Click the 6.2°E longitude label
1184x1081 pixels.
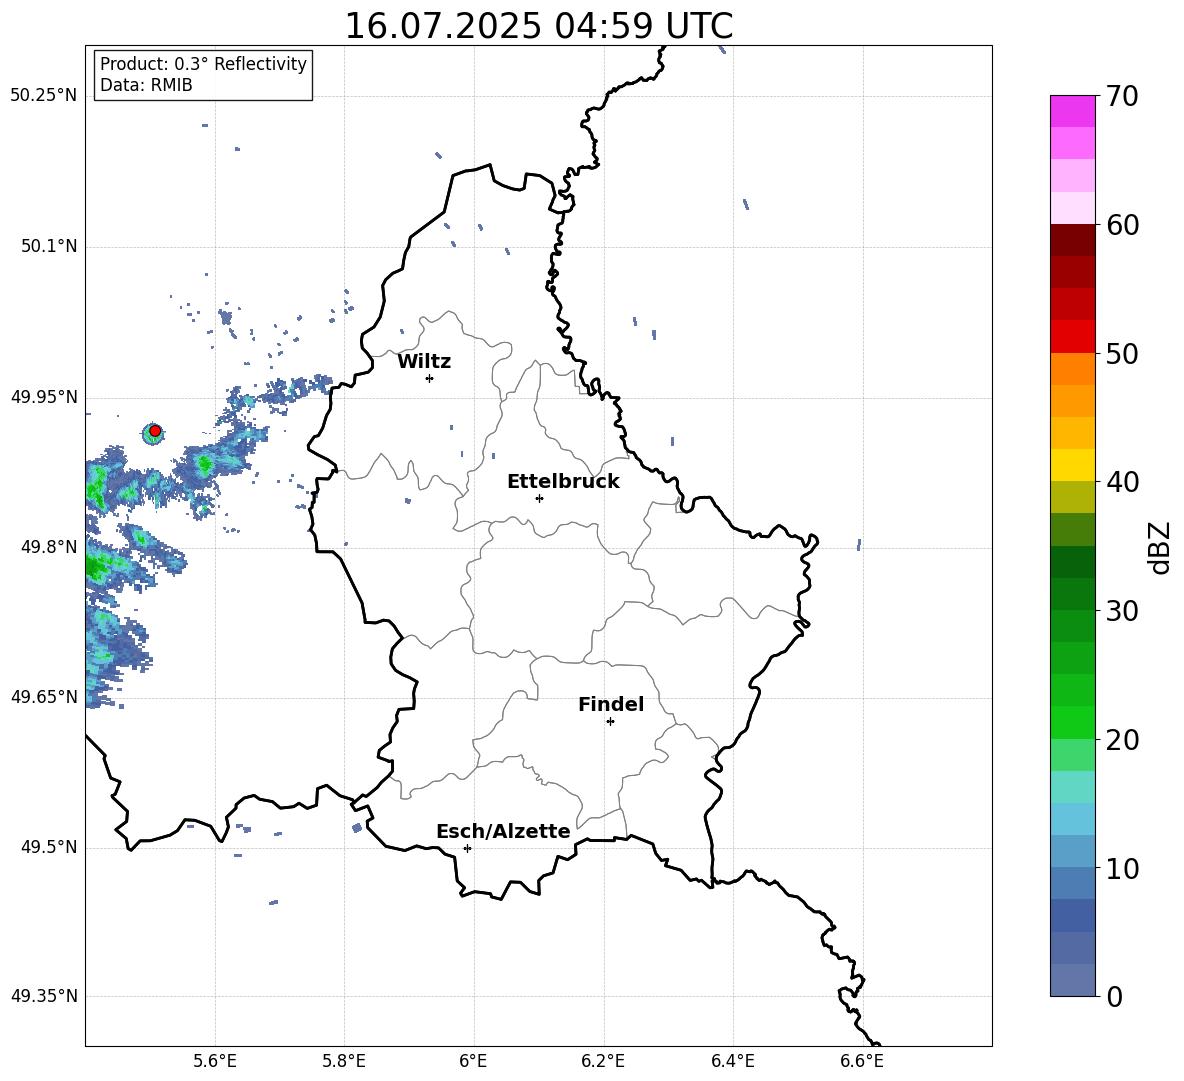pos(603,1061)
